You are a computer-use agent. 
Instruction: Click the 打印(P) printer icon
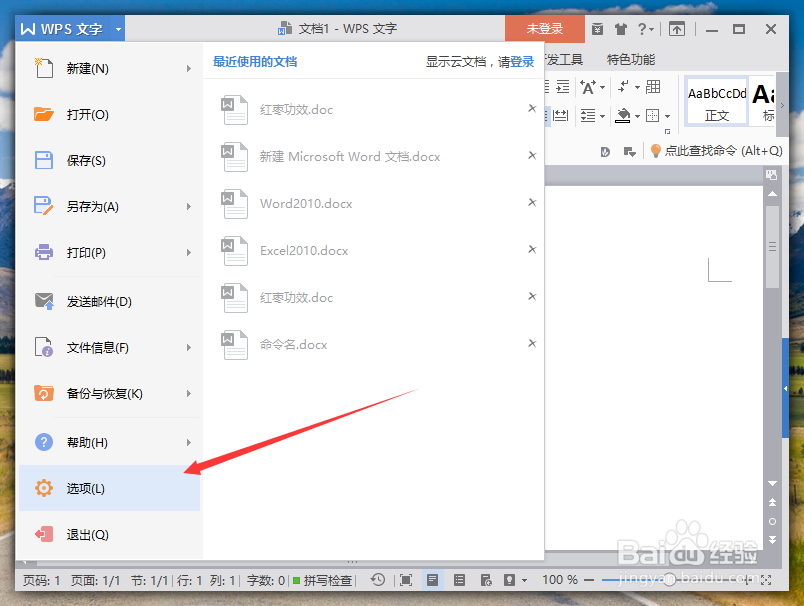44,252
